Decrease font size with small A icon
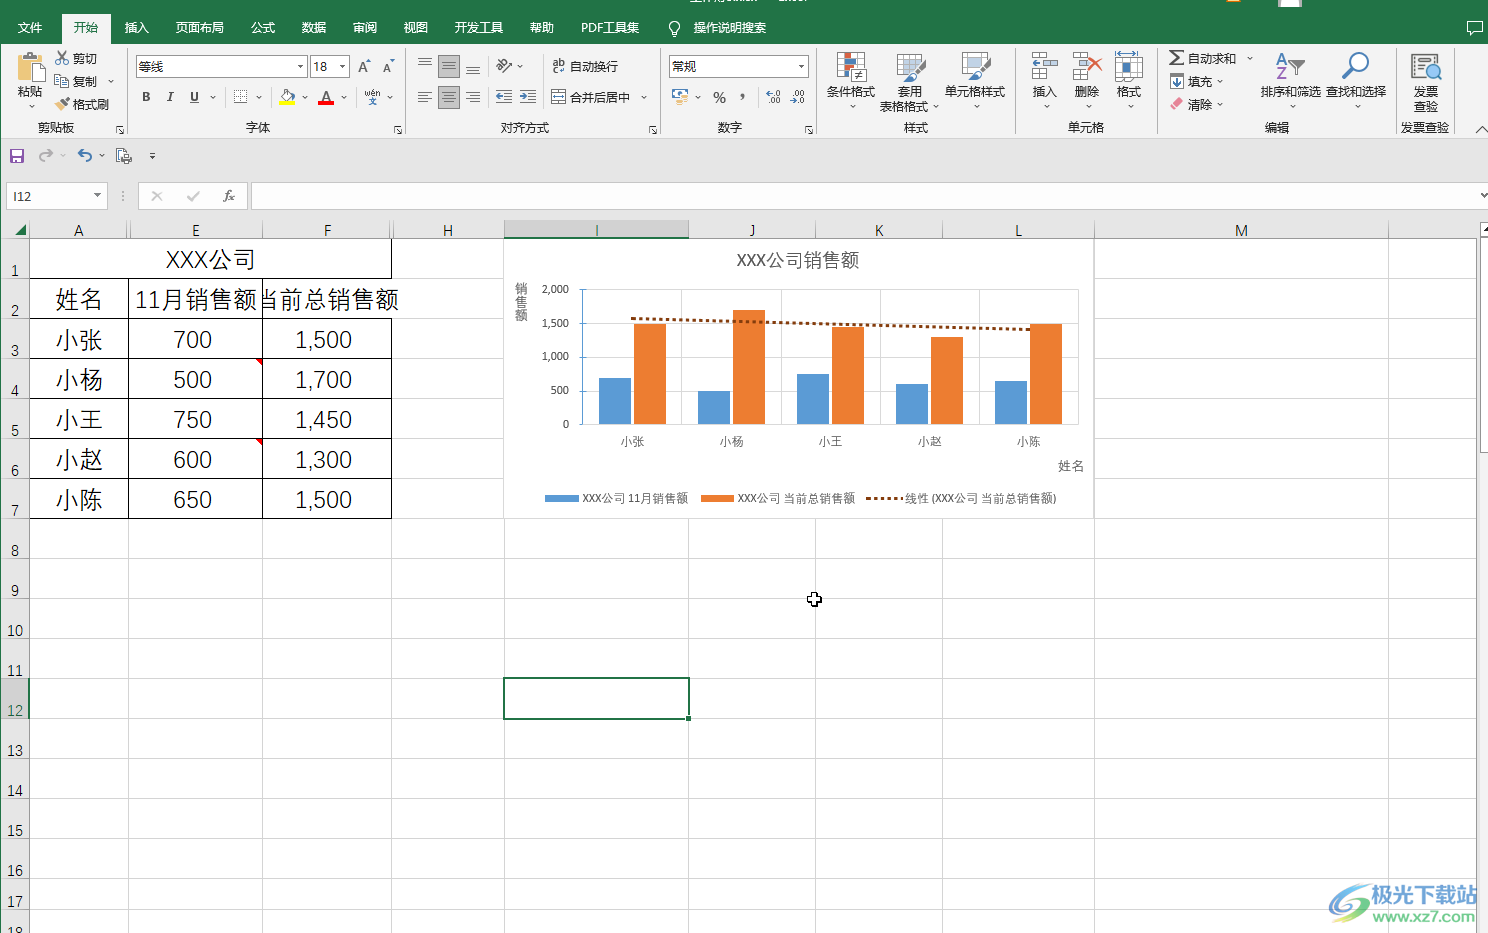Viewport: 1488px width, 933px height. (x=388, y=66)
